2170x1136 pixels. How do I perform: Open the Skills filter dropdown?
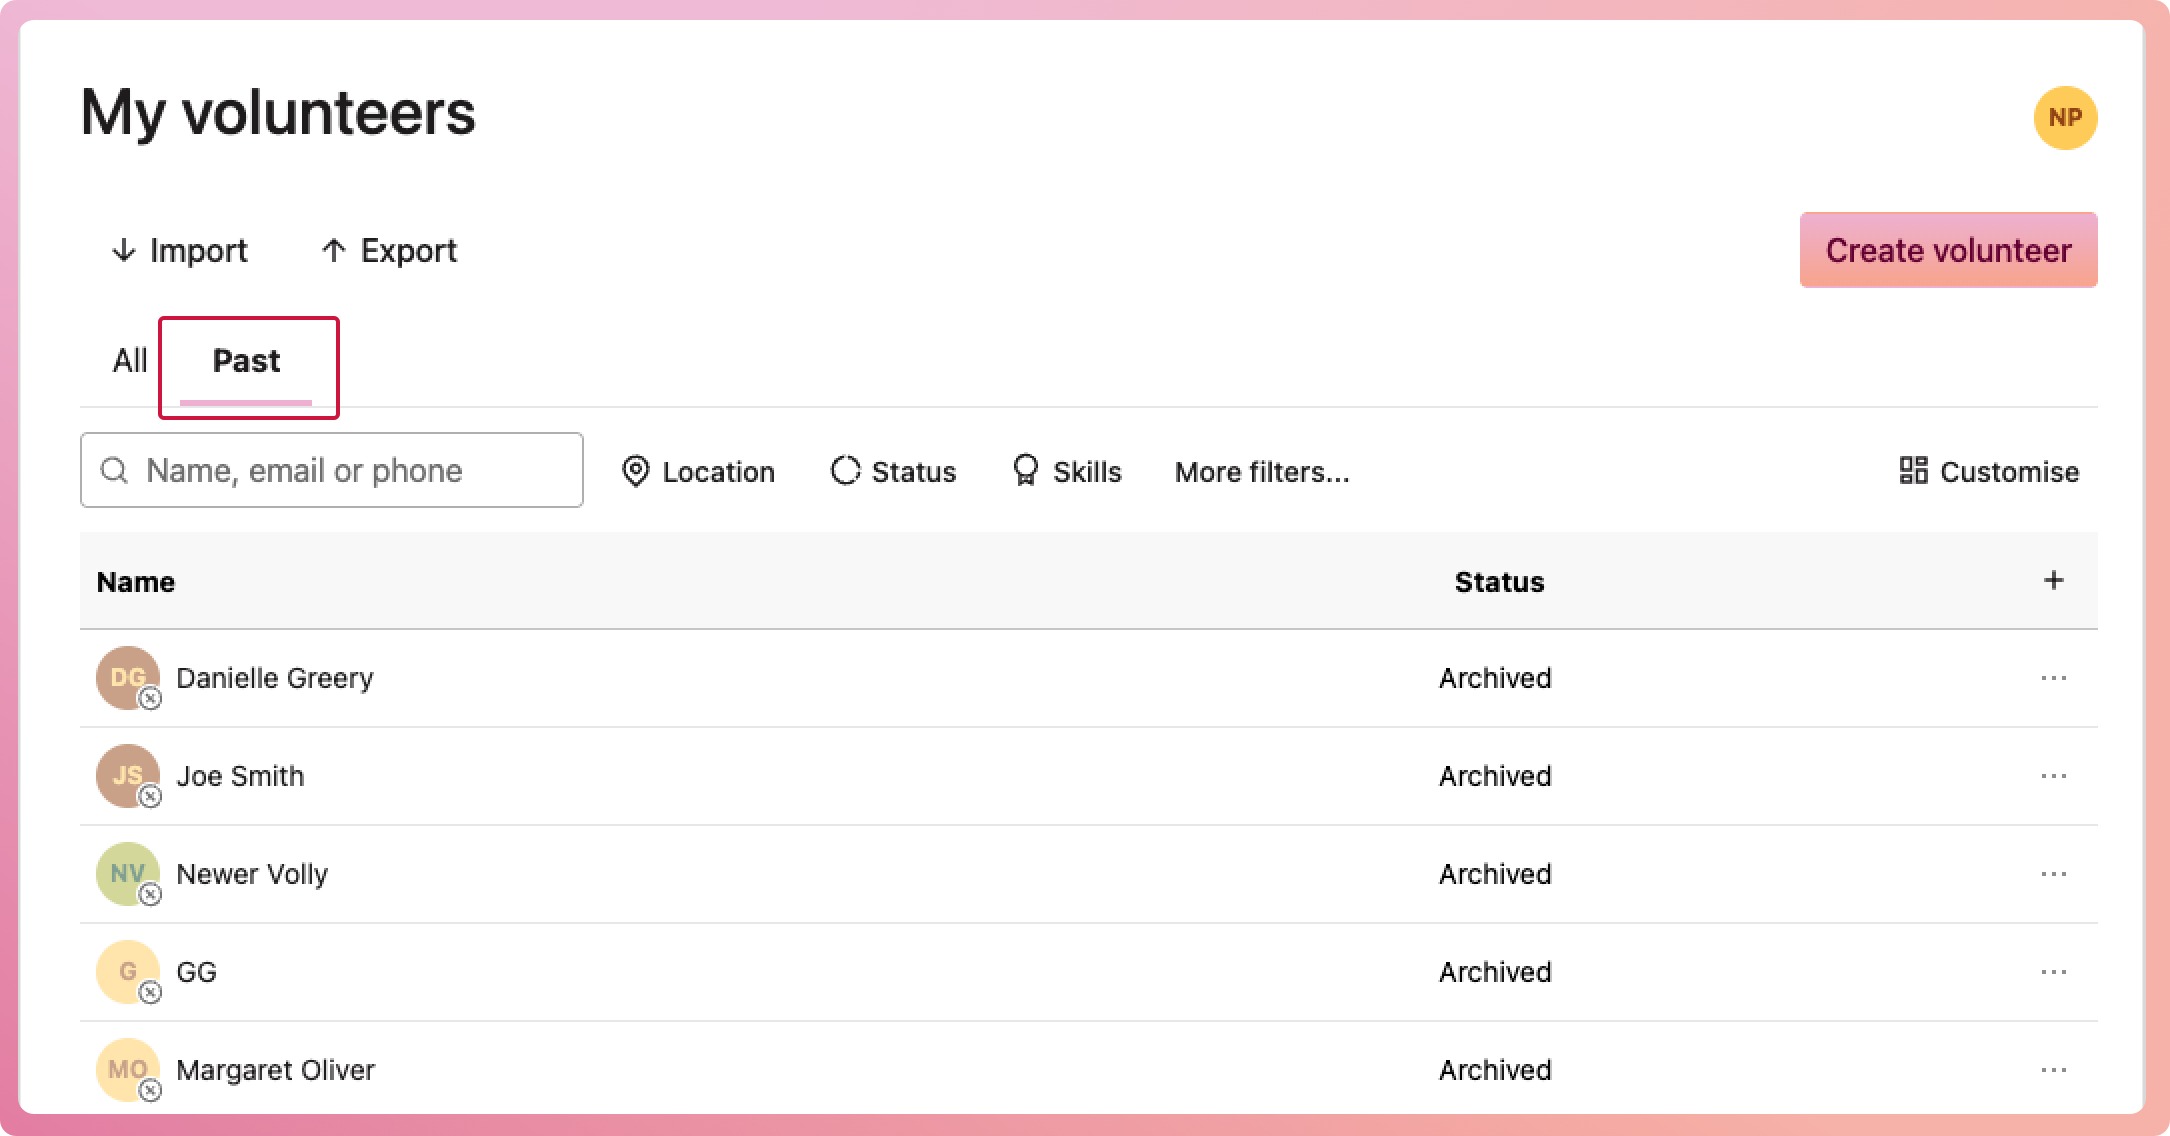point(1067,471)
